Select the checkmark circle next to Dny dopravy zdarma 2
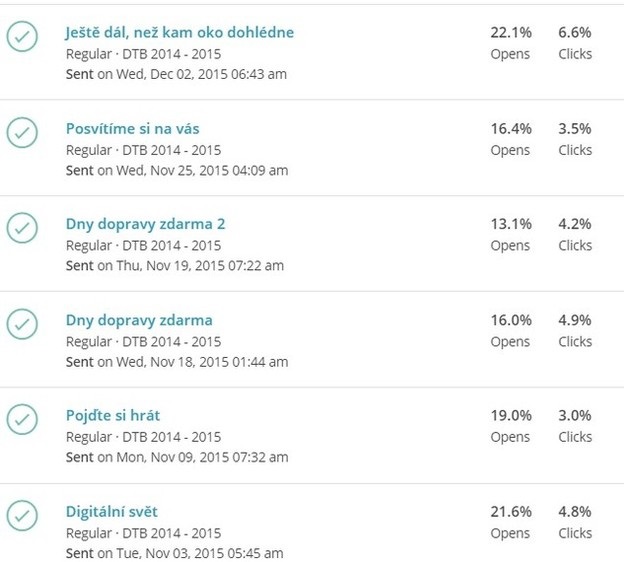626x562 pixels. pos(22,228)
